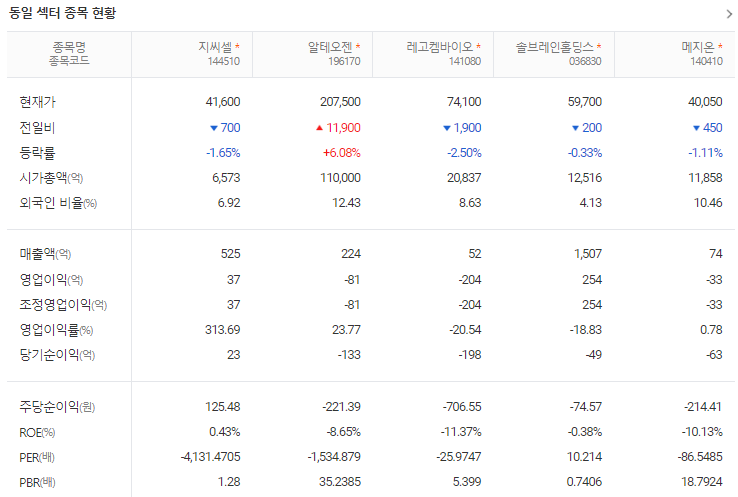Open 알테오젠 stock link
This screenshot has width=738, height=497.
[329, 47]
